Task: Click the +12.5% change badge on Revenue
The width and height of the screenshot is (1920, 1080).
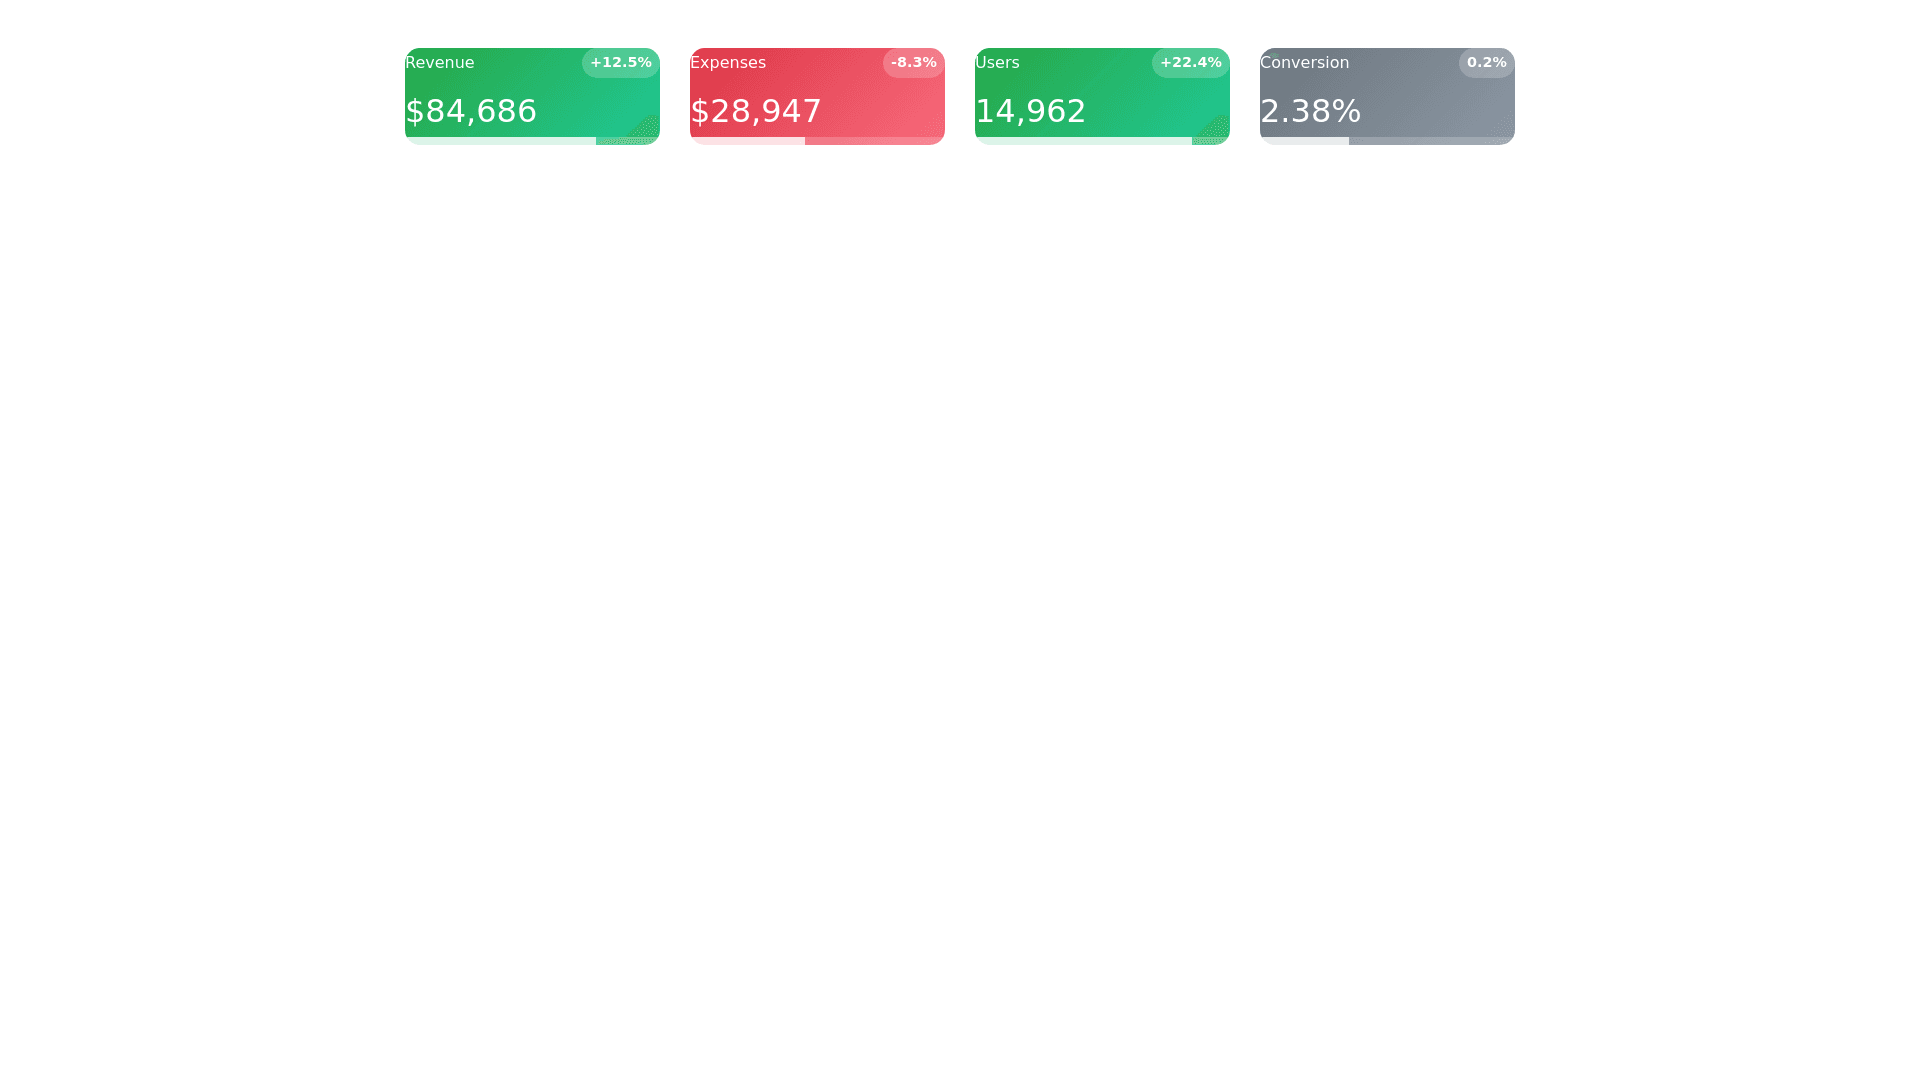Action: (620, 63)
